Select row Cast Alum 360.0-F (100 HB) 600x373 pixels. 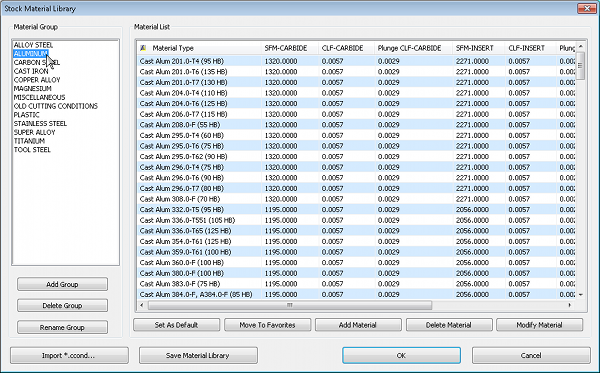356,262
